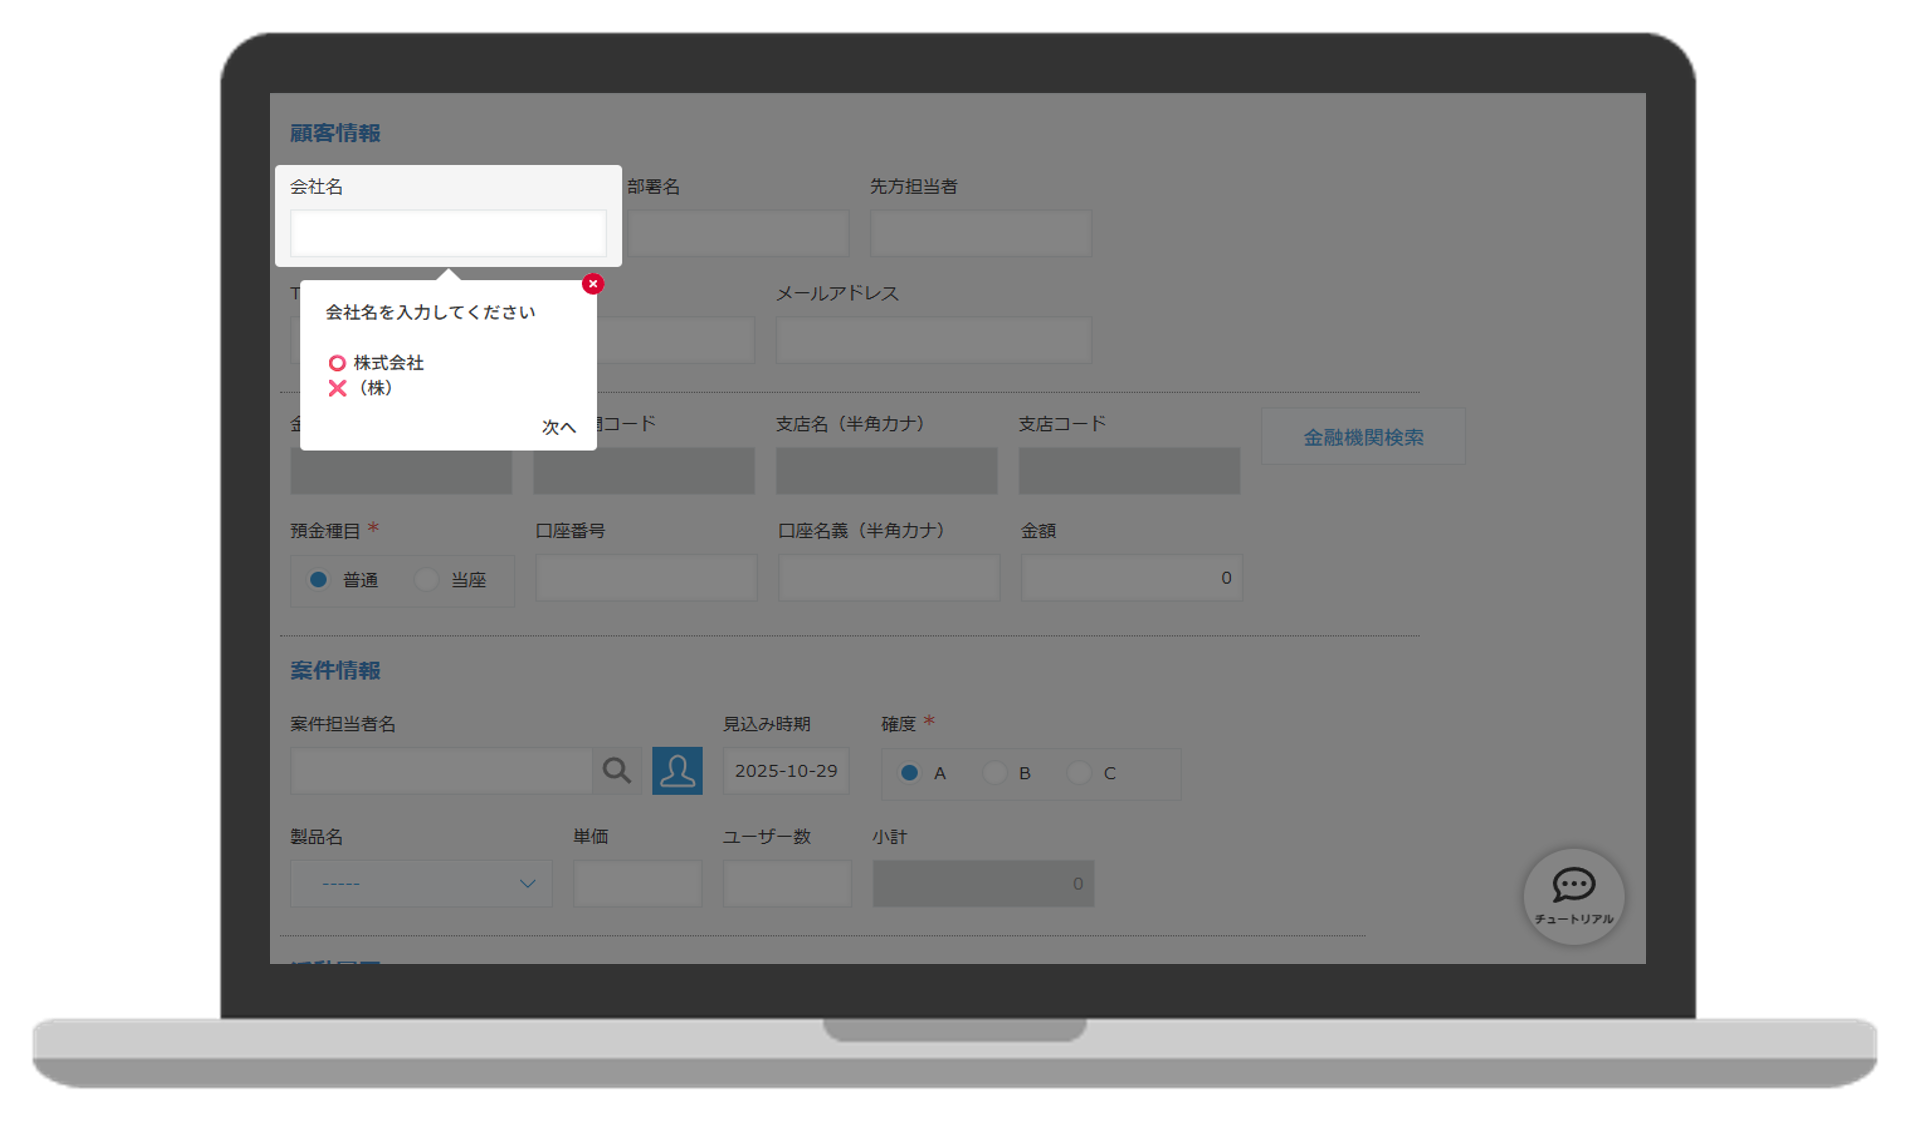Click 次へ in the tutorial tooltip
The image size is (1910, 1121).
558,427
